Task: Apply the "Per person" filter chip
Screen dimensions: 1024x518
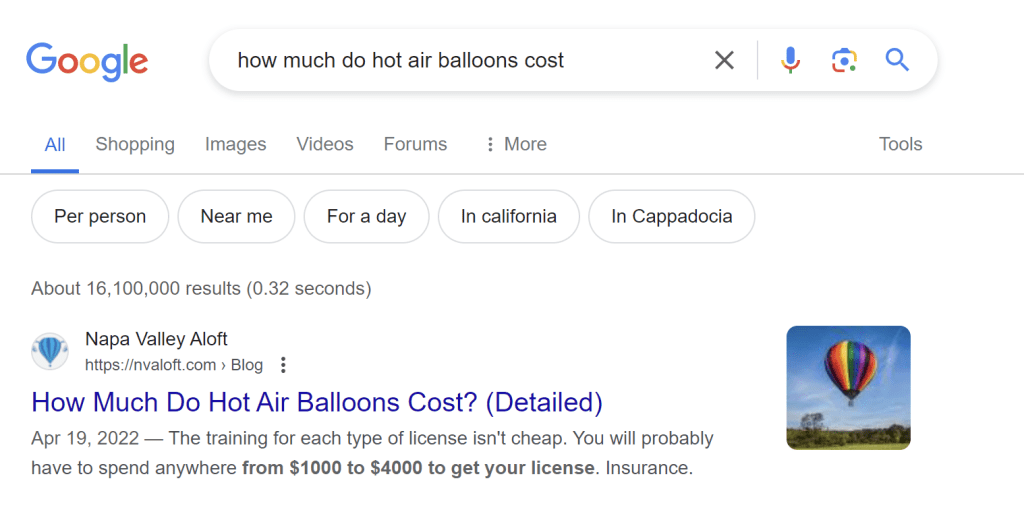Action: 100,216
